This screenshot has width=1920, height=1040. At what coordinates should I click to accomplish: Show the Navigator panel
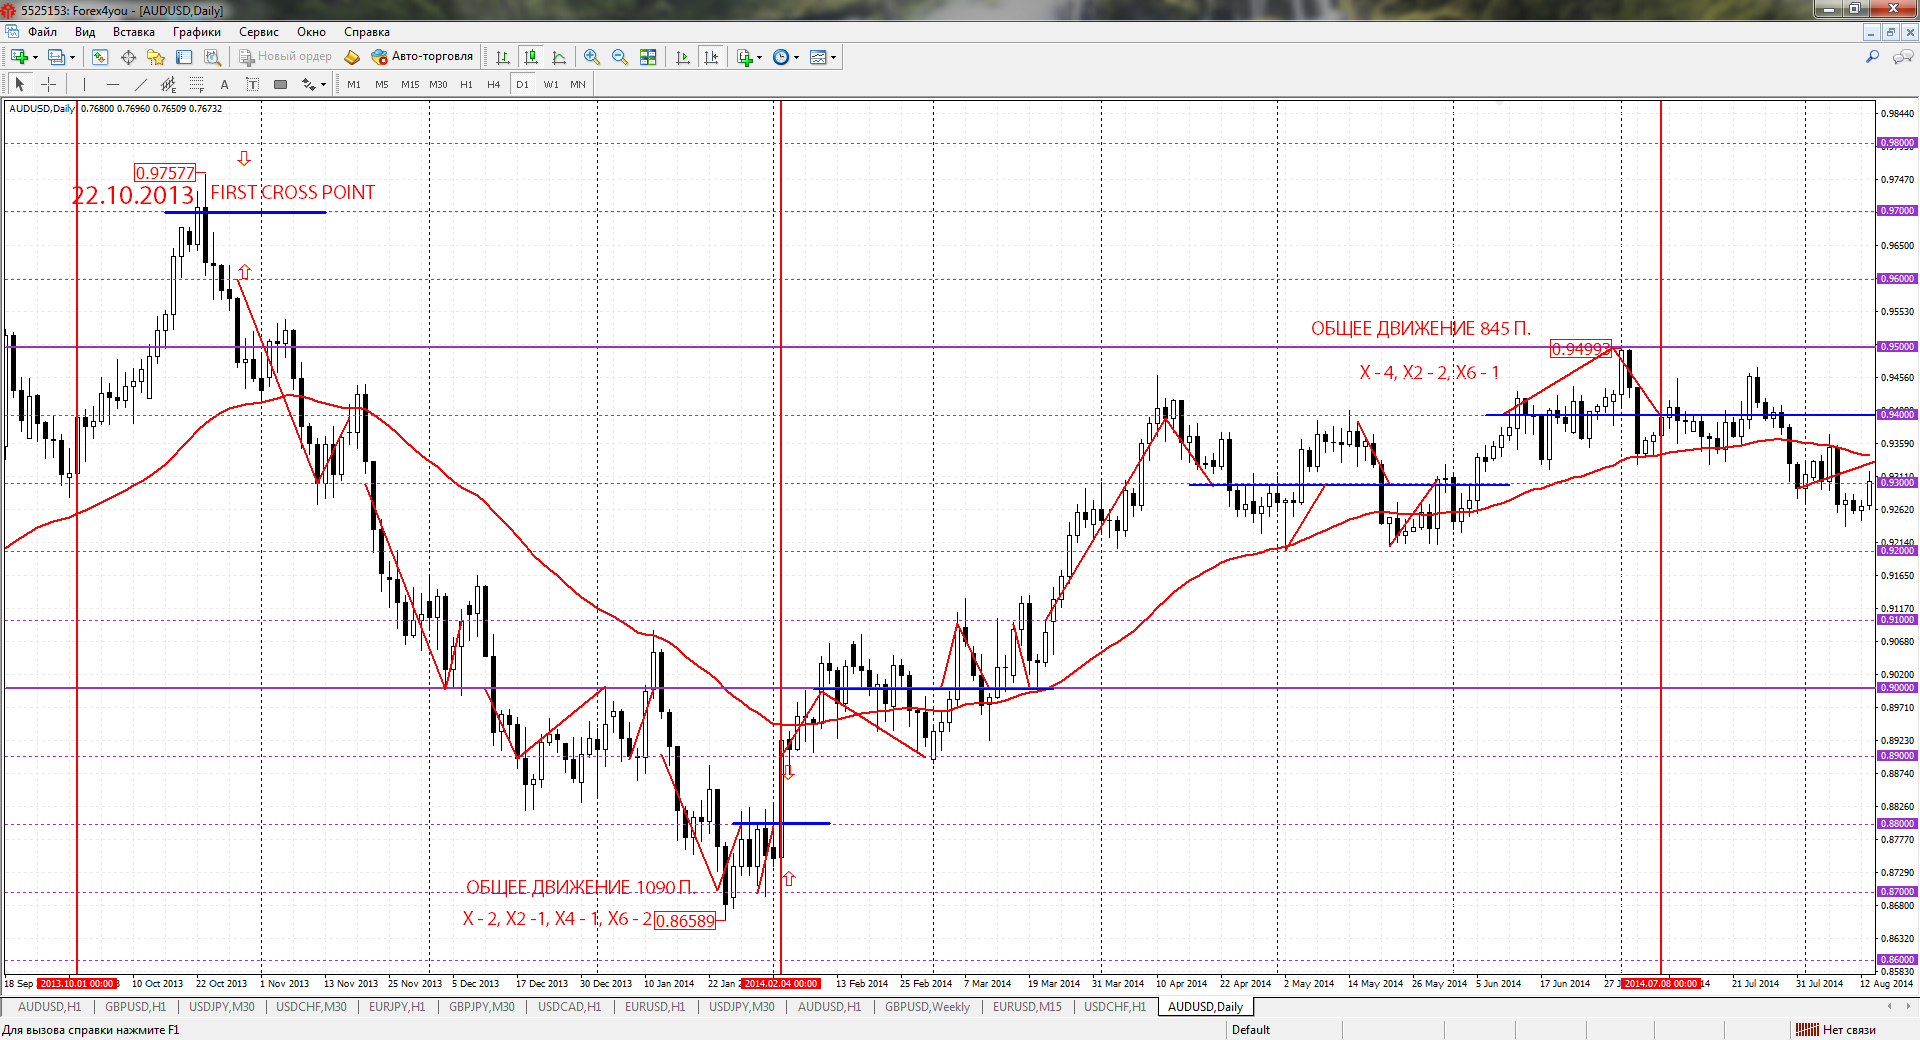(156, 57)
